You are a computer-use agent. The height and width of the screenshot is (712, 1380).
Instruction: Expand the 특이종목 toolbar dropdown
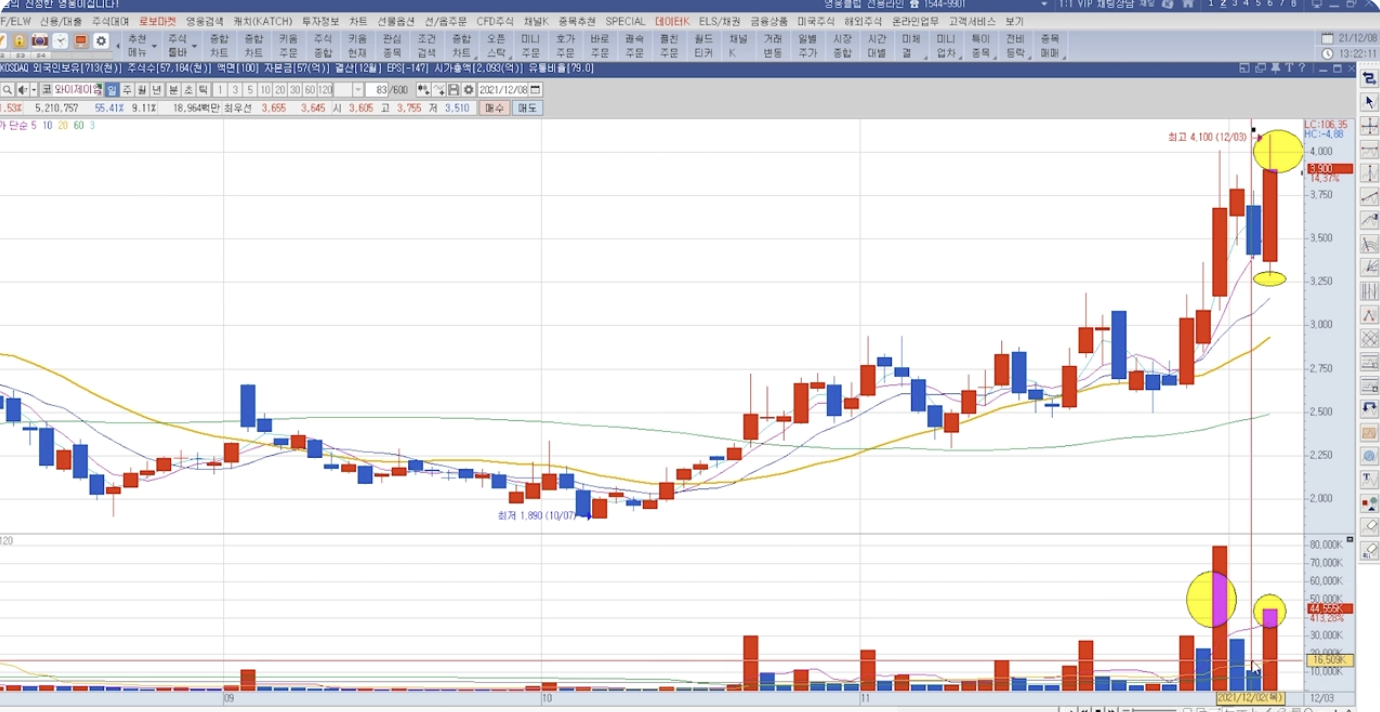coord(993,57)
